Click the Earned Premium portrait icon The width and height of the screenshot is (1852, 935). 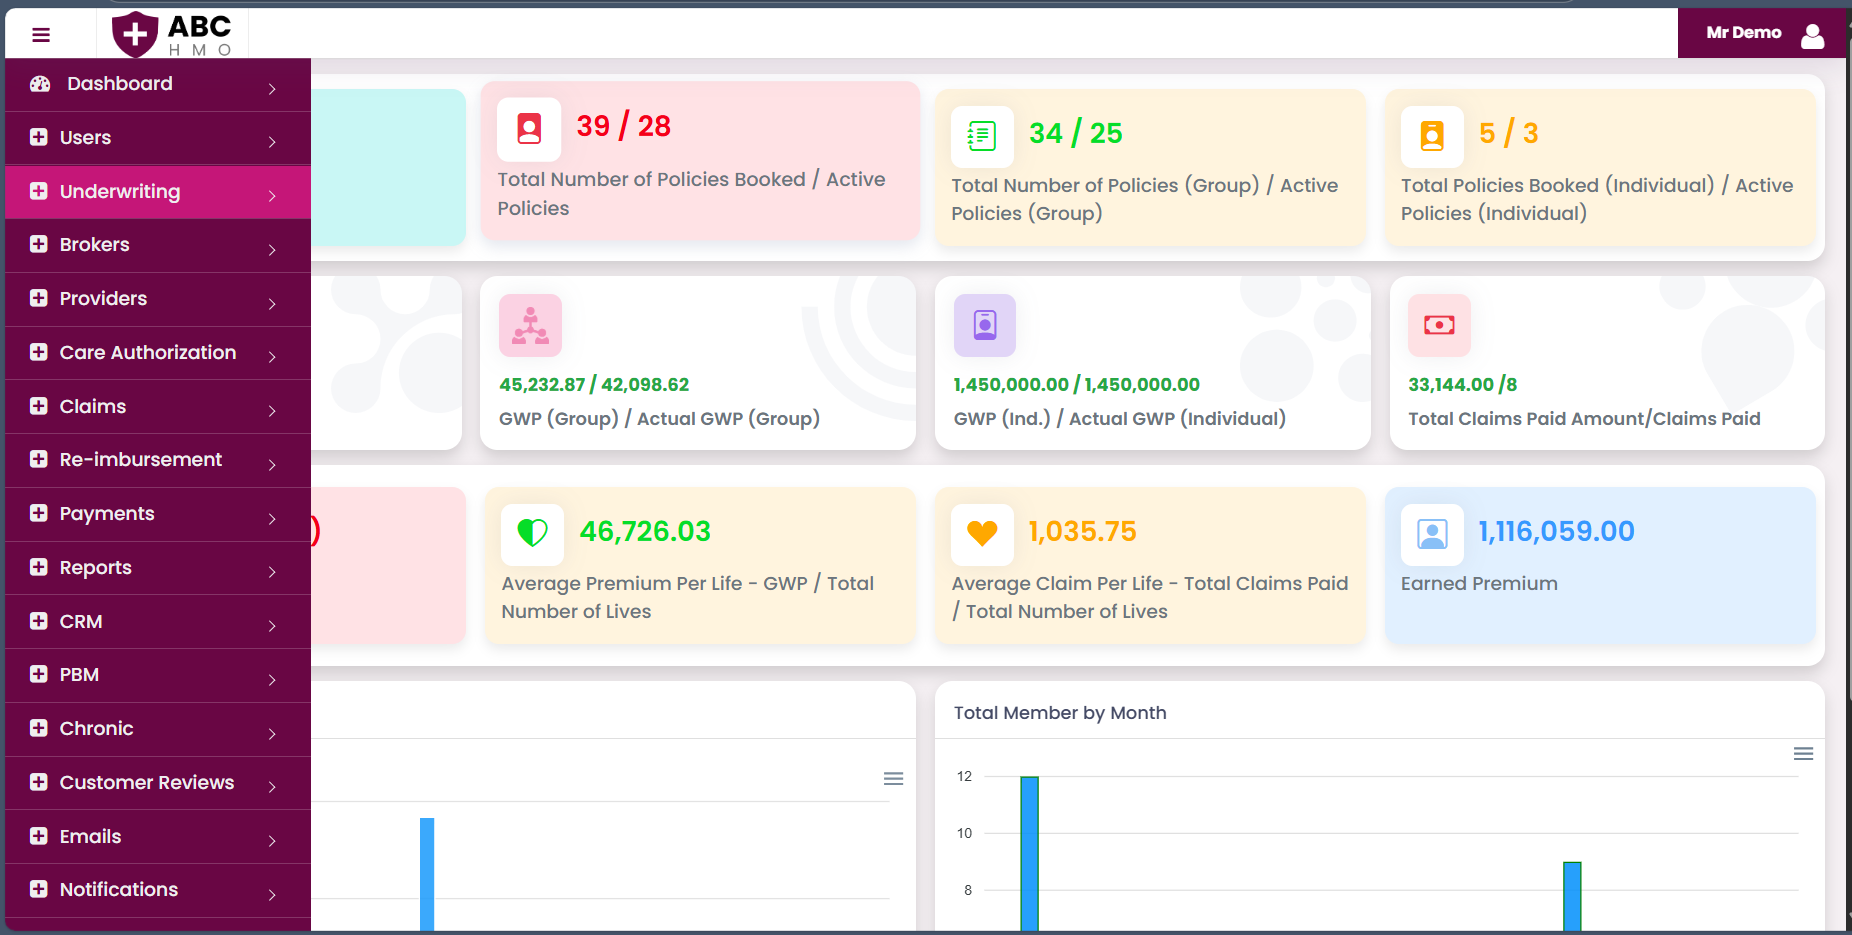click(1432, 534)
